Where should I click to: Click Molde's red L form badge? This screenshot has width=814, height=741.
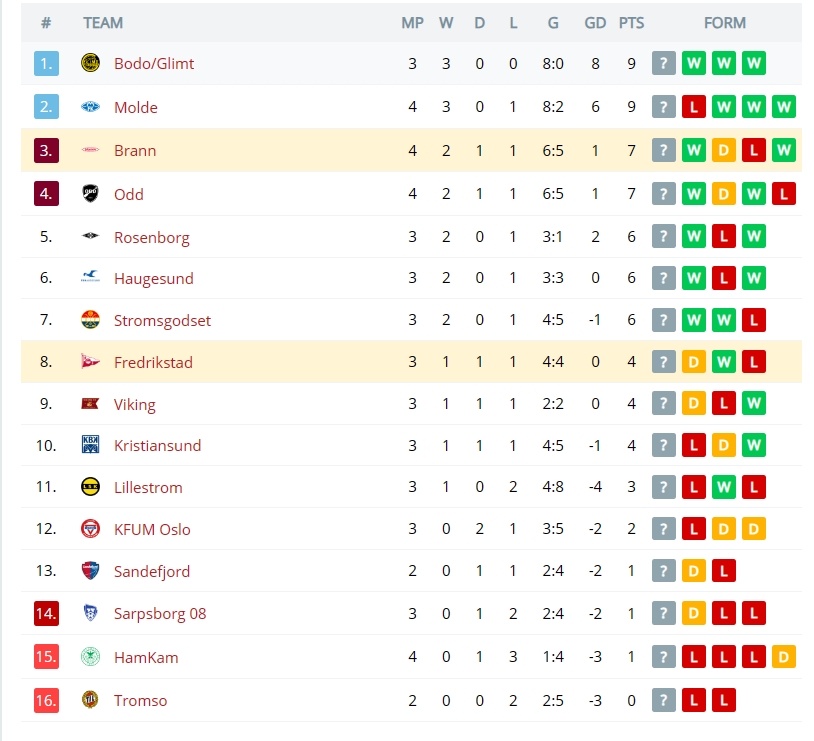[694, 107]
